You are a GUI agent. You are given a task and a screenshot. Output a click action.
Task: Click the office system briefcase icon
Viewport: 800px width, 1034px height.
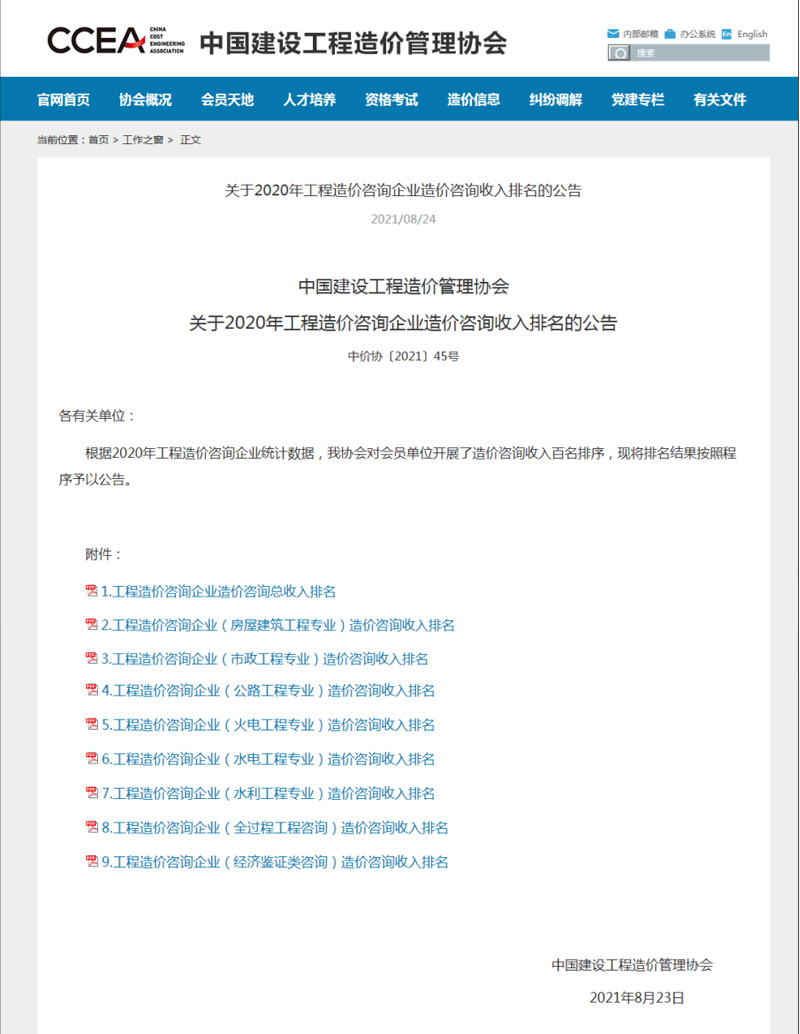[x=670, y=34]
